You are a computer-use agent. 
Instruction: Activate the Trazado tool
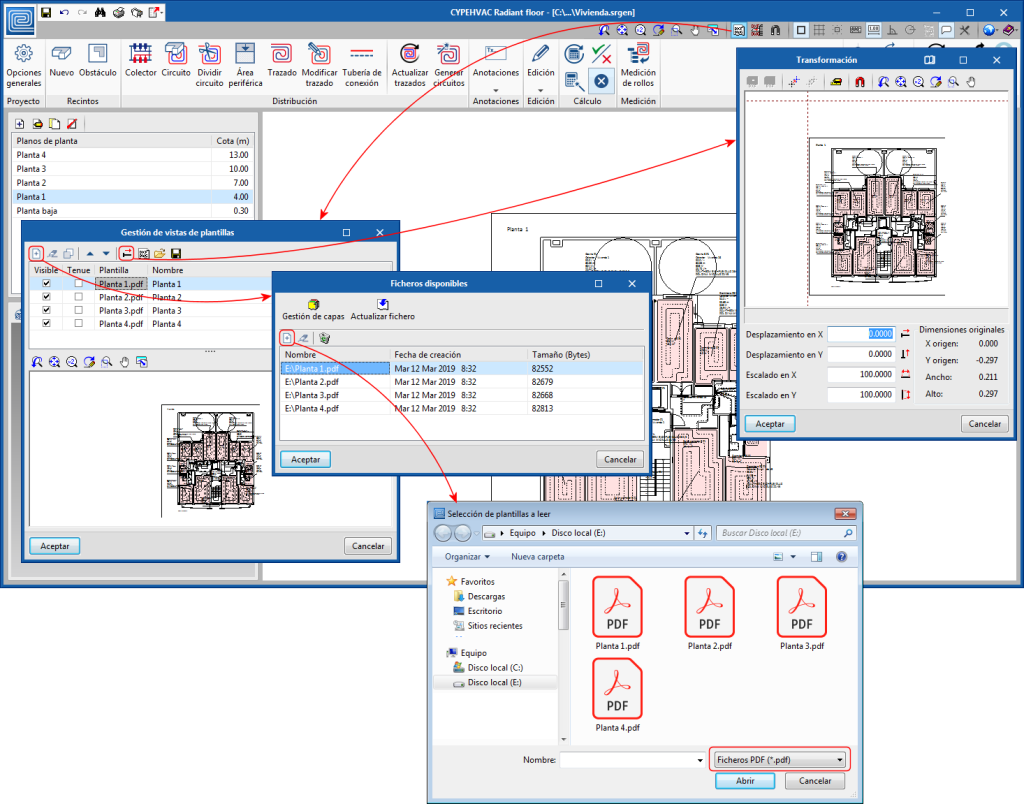[282, 60]
